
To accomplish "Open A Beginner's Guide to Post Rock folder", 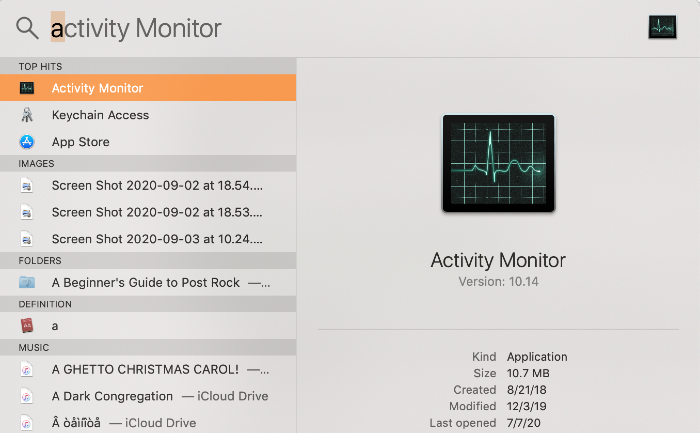I will coord(148,282).
